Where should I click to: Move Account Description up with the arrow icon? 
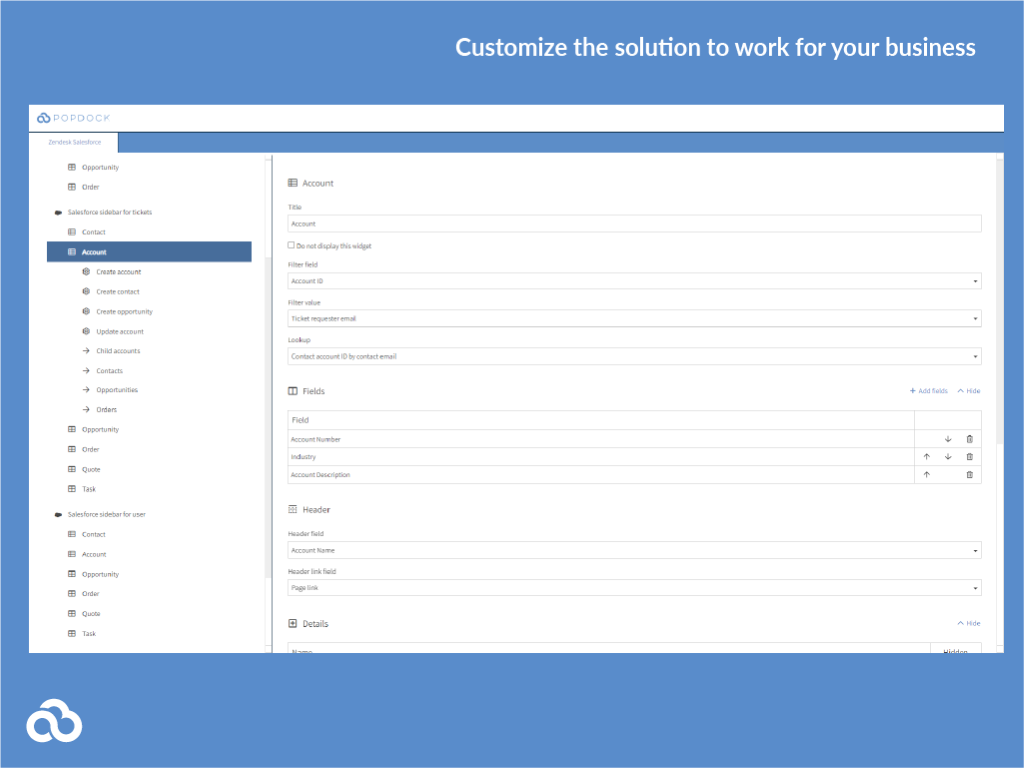[925, 474]
